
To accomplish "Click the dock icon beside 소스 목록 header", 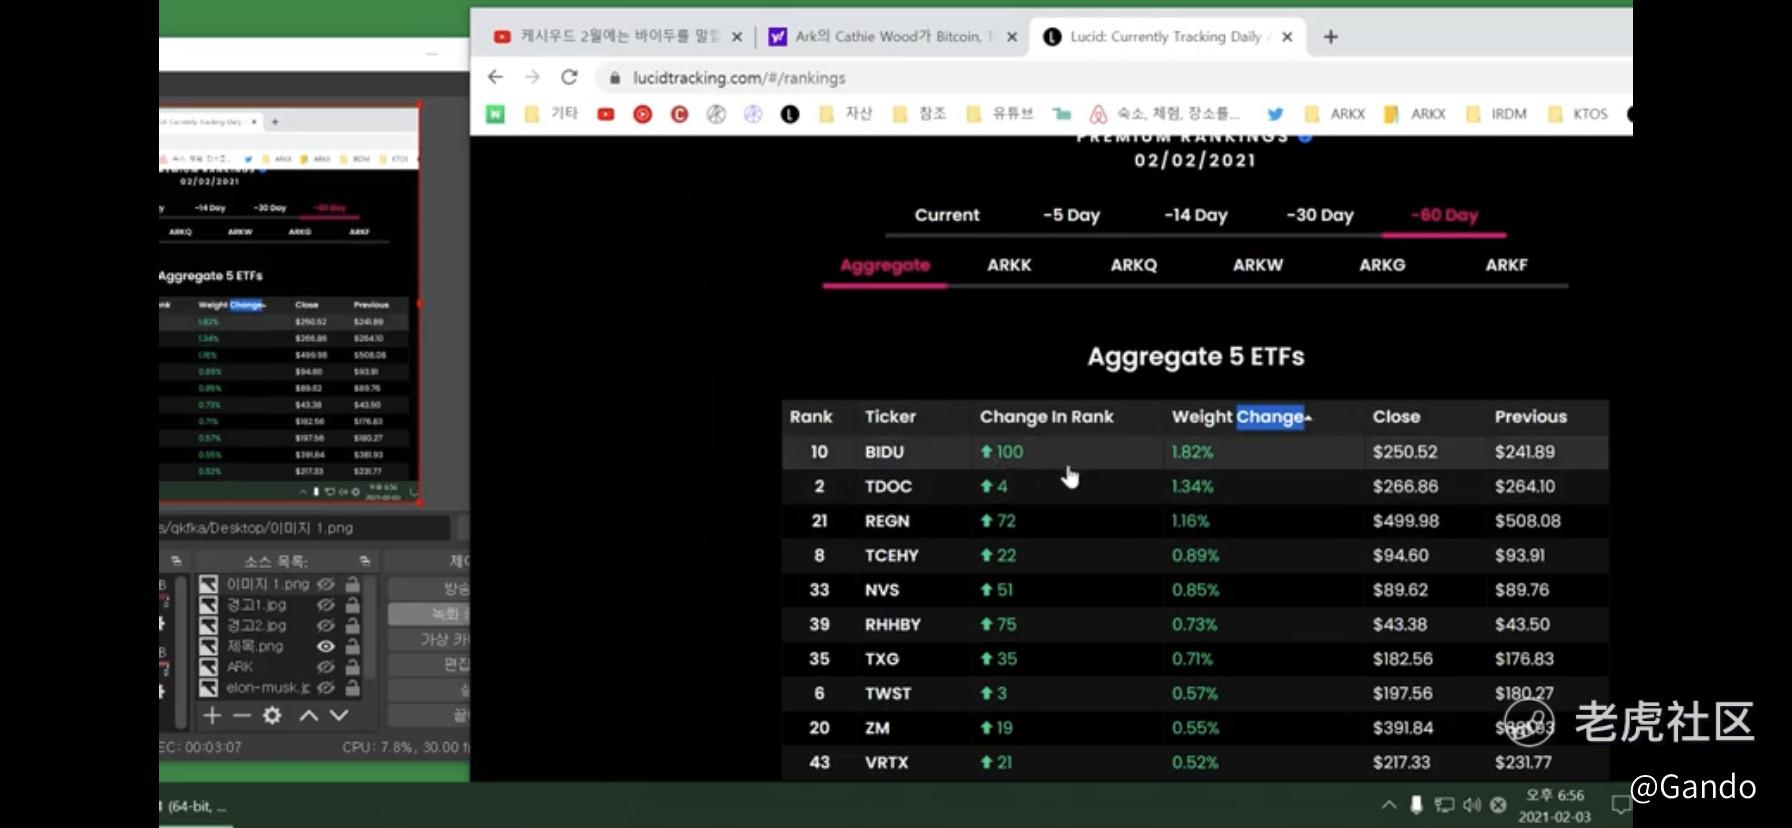I will tap(365, 561).
